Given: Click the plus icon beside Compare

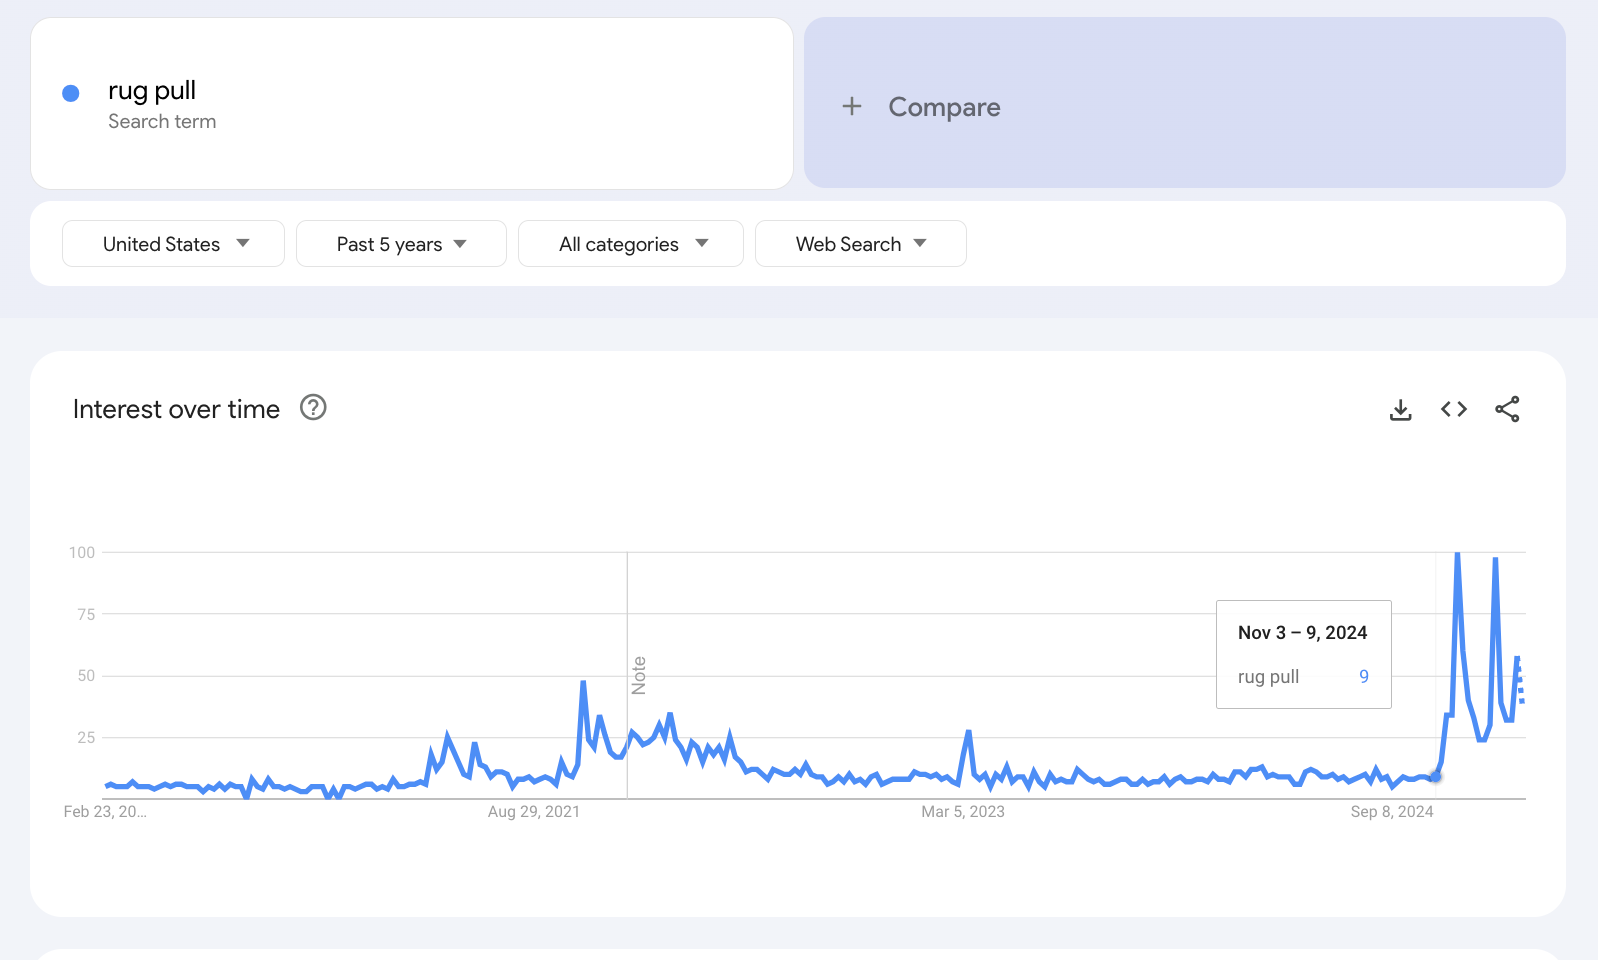Looking at the screenshot, I should (852, 106).
